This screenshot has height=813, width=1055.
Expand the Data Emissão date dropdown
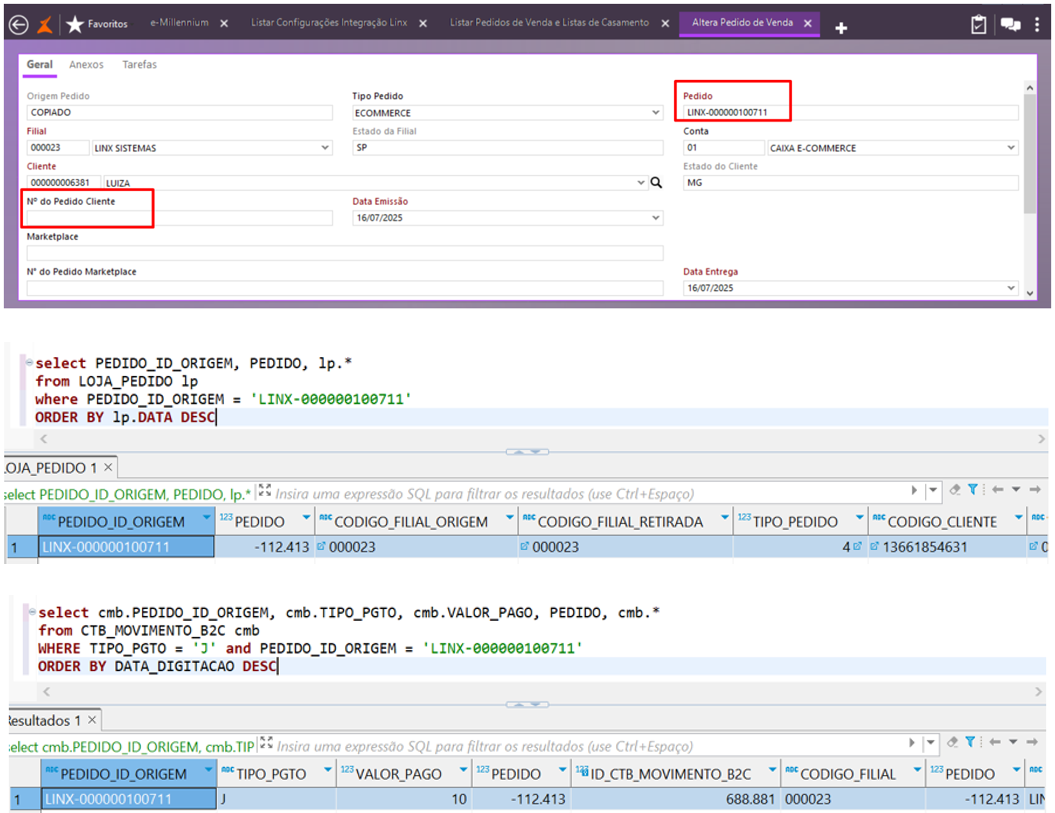pos(656,217)
